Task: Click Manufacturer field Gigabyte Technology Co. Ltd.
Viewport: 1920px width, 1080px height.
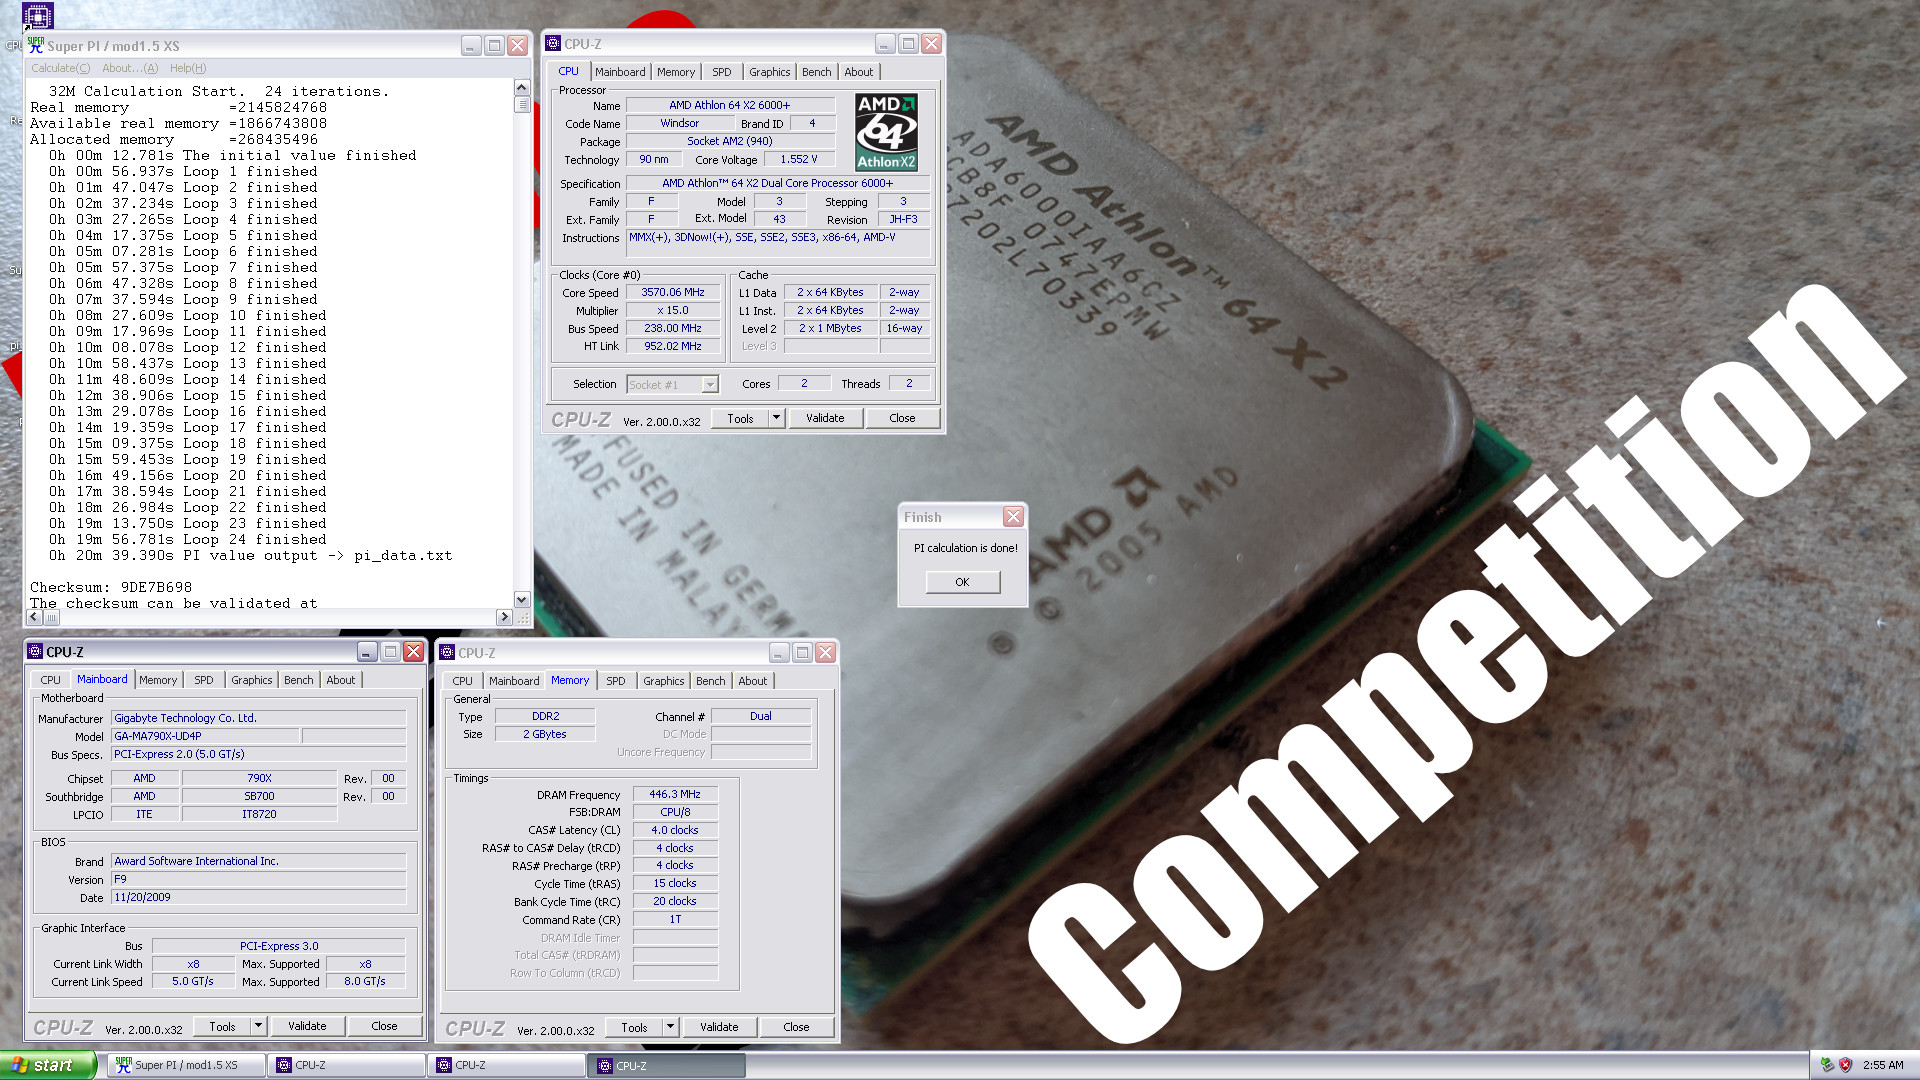Action: coord(258,718)
